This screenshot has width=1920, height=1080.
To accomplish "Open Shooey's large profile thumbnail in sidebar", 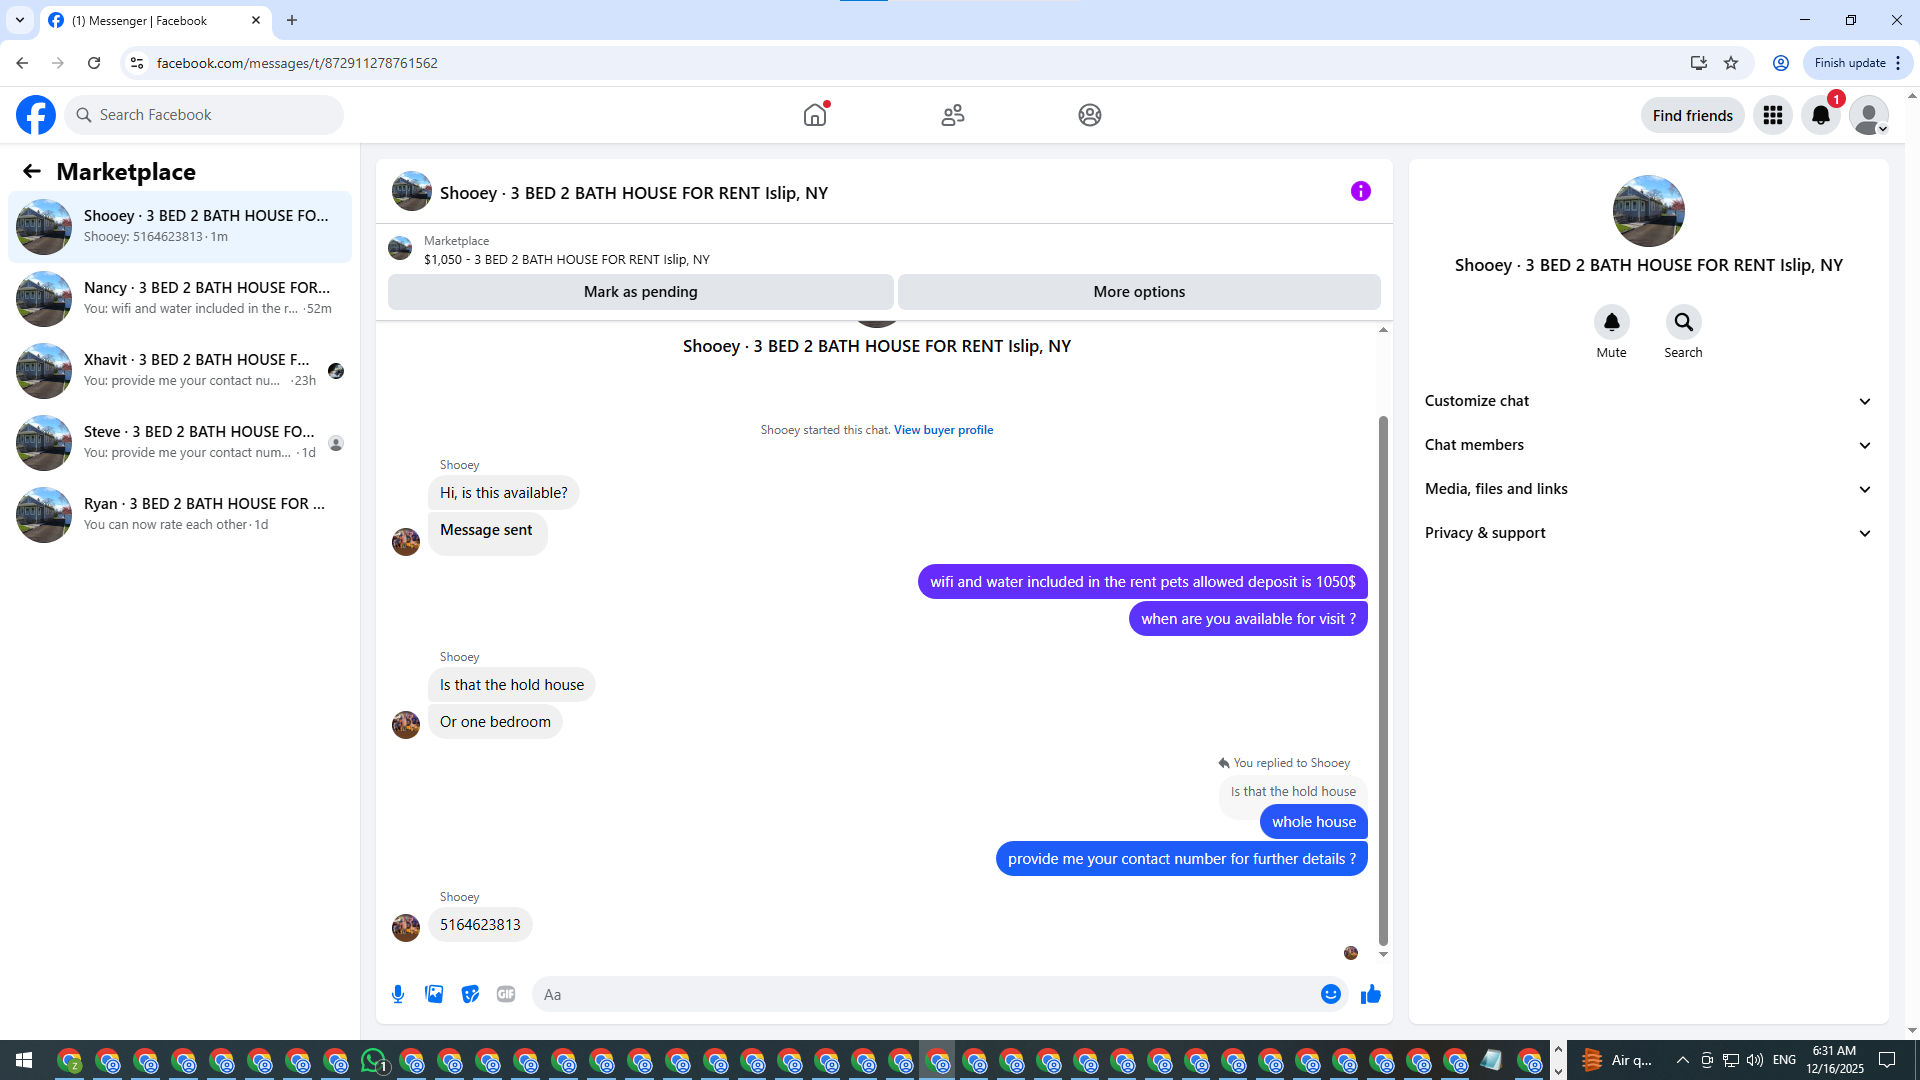I will (1648, 211).
